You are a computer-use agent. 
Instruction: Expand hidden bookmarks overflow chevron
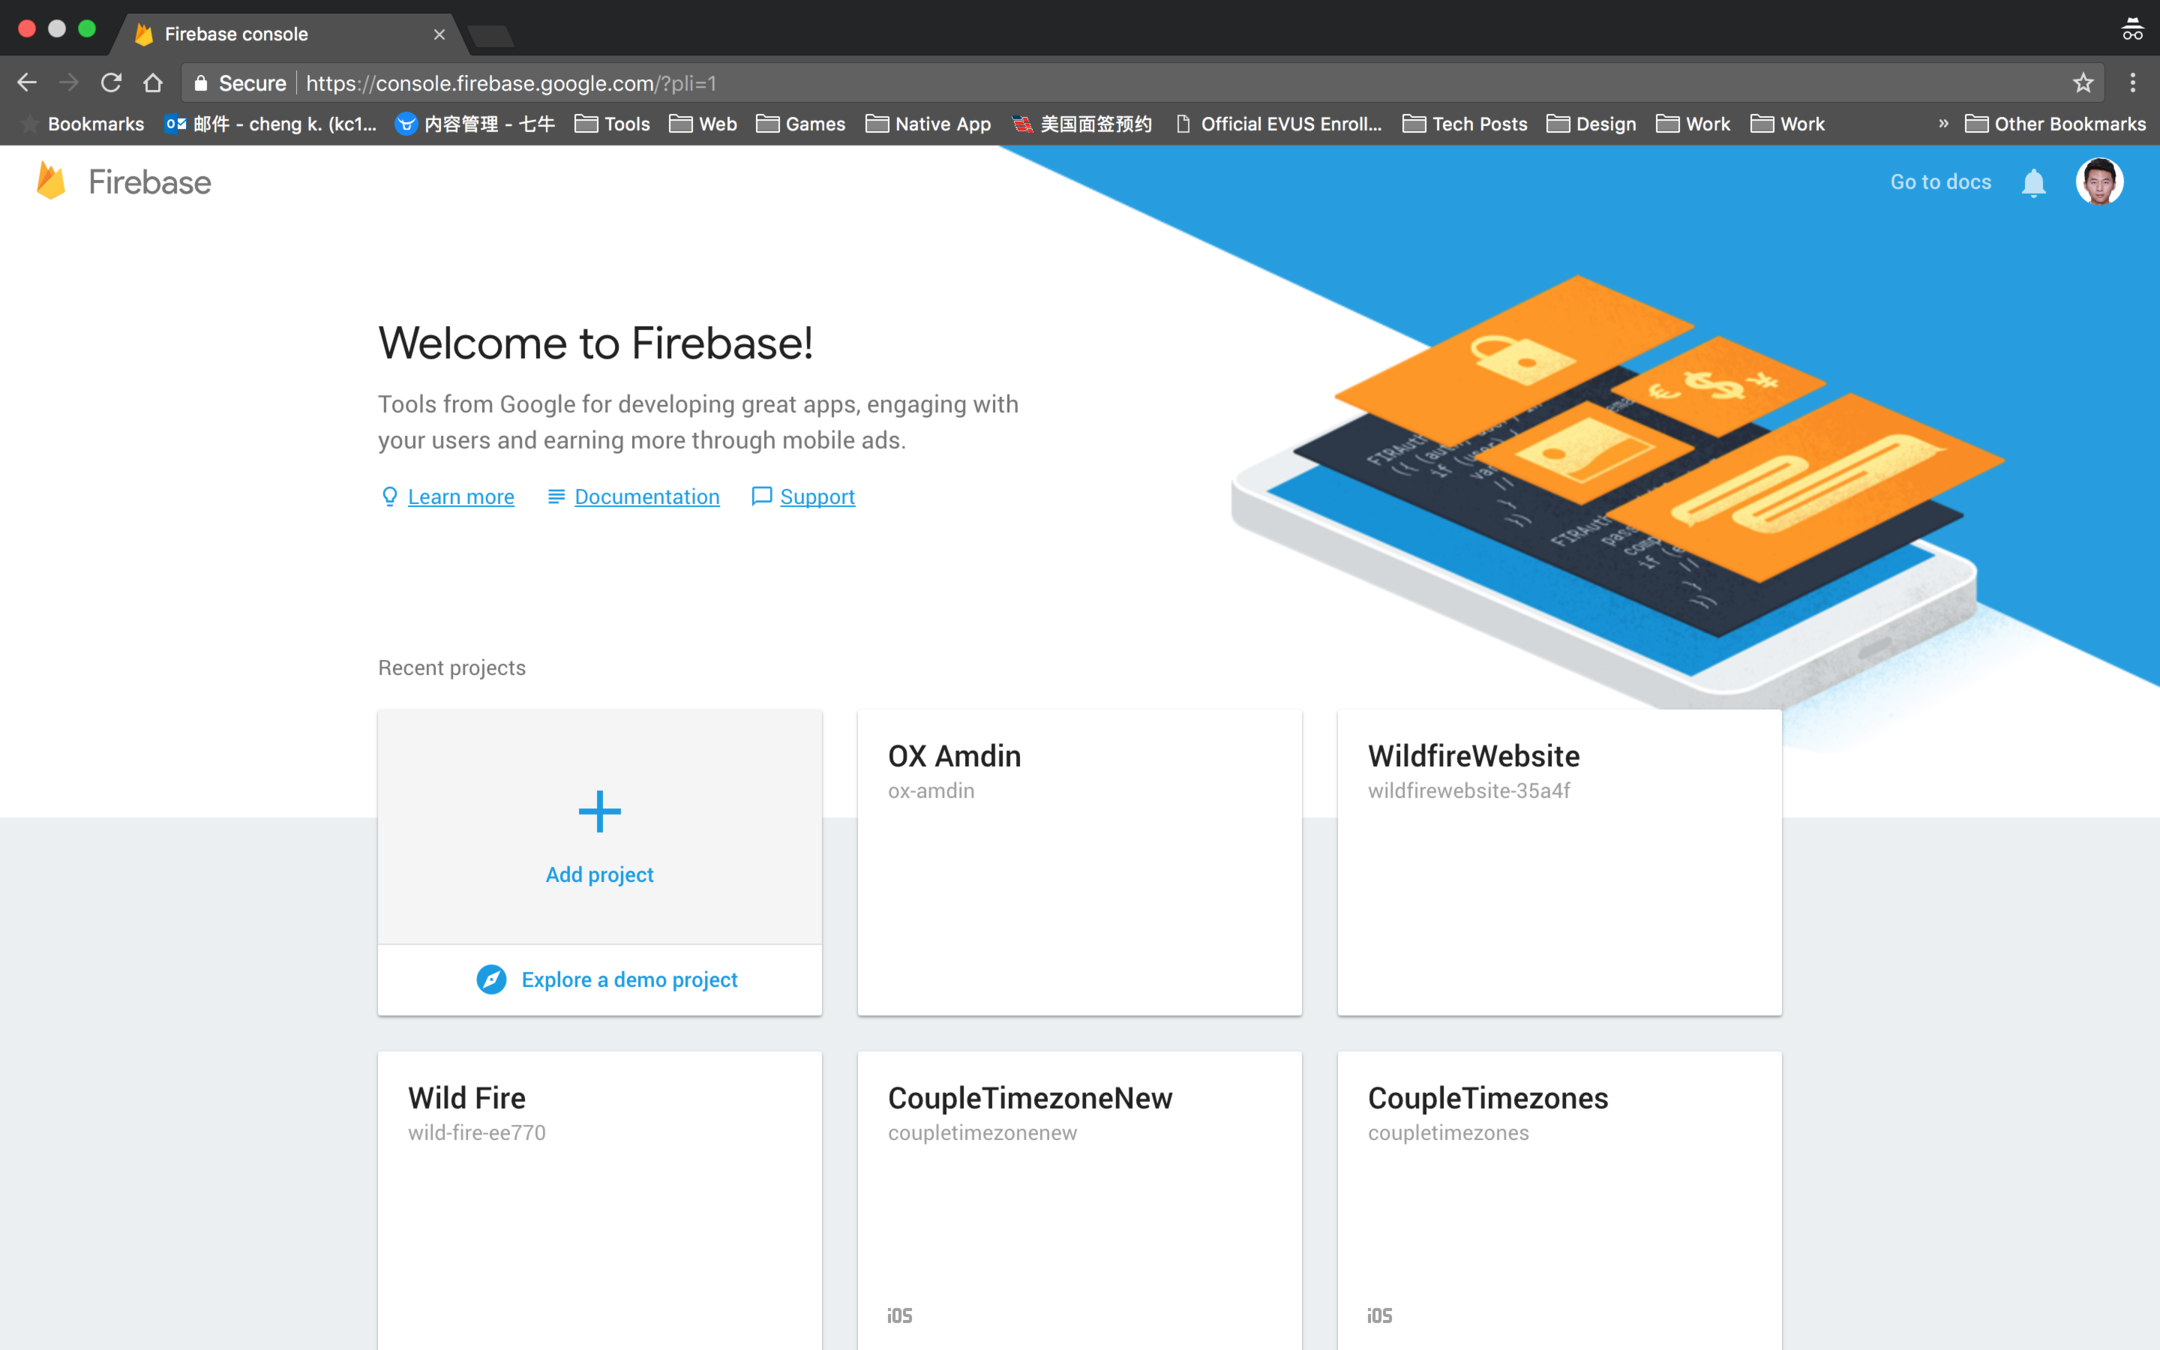coord(1943,124)
